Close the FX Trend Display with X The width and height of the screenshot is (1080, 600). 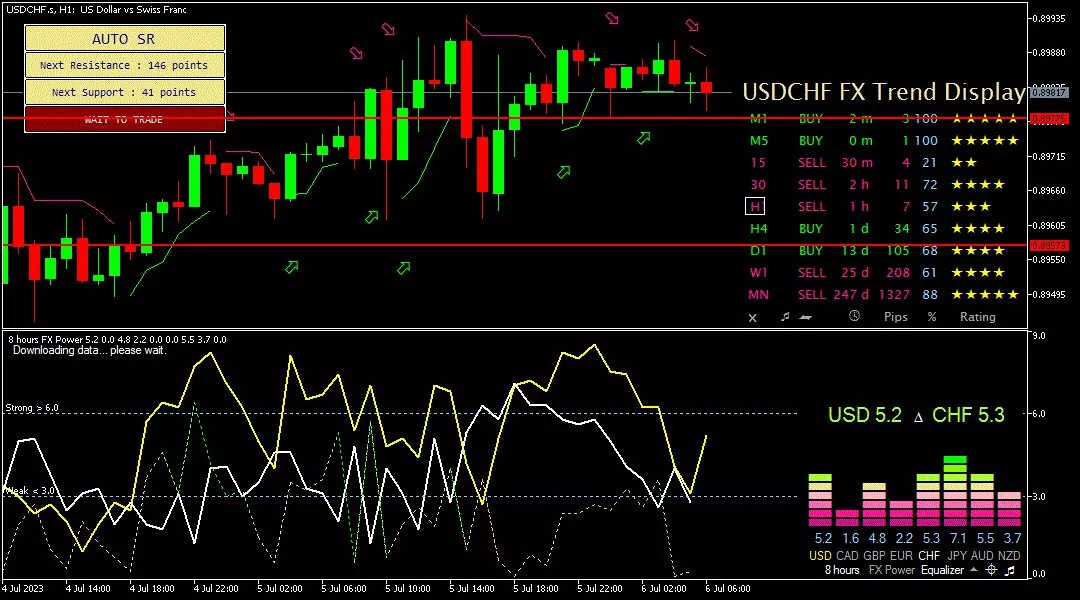tap(753, 318)
